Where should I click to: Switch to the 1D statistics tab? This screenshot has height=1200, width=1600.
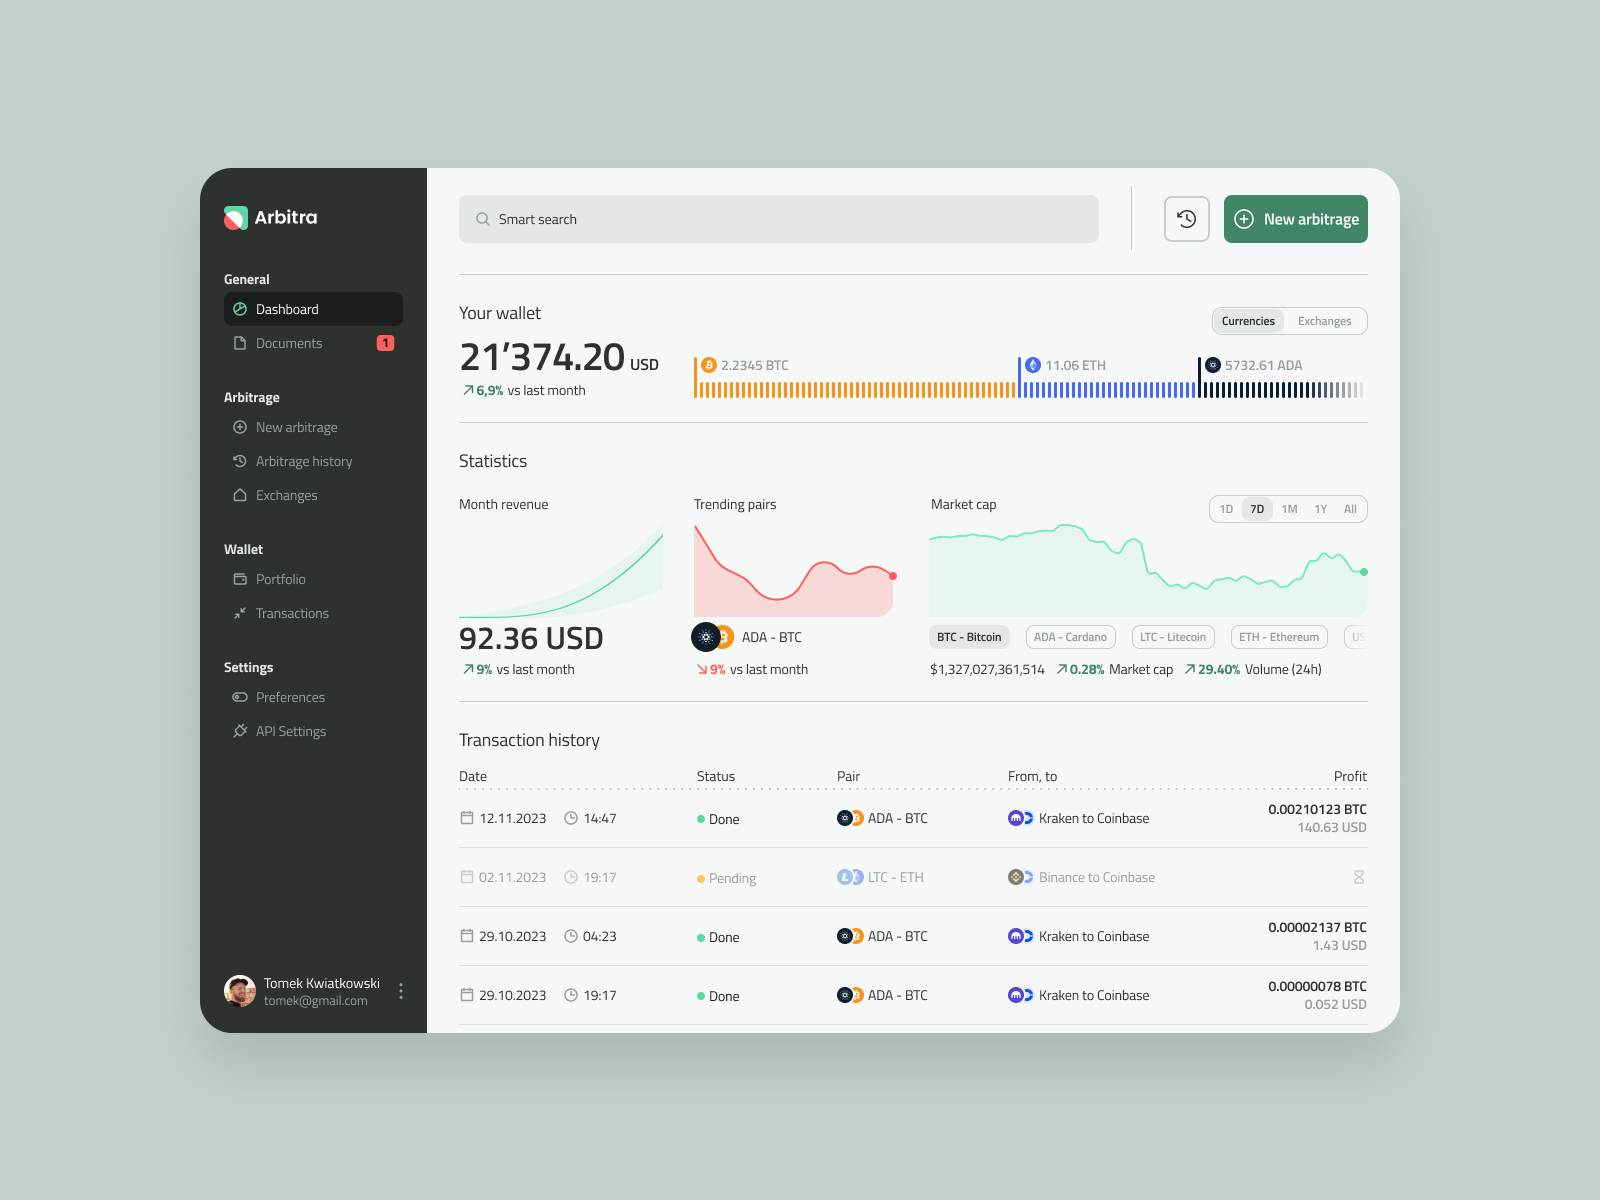(x=1226, y=509)
